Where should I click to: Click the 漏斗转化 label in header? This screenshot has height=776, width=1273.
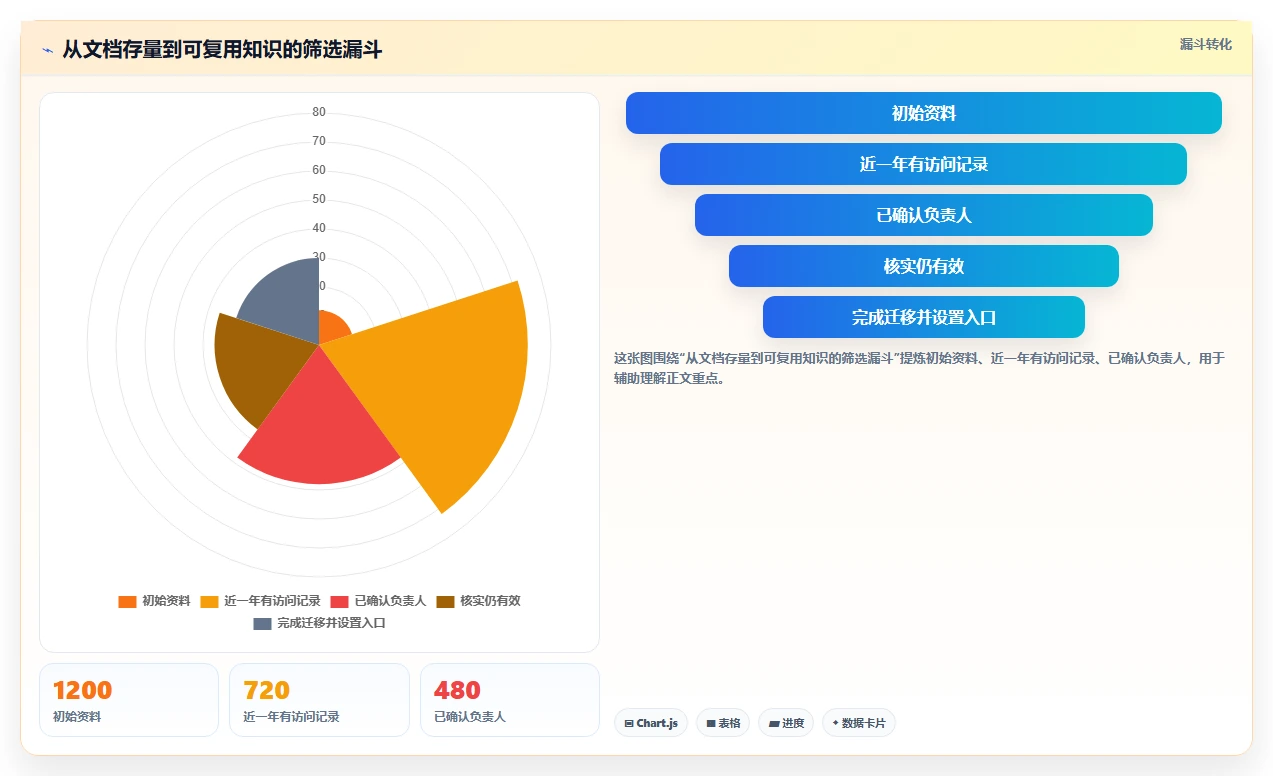(1205, 45)
